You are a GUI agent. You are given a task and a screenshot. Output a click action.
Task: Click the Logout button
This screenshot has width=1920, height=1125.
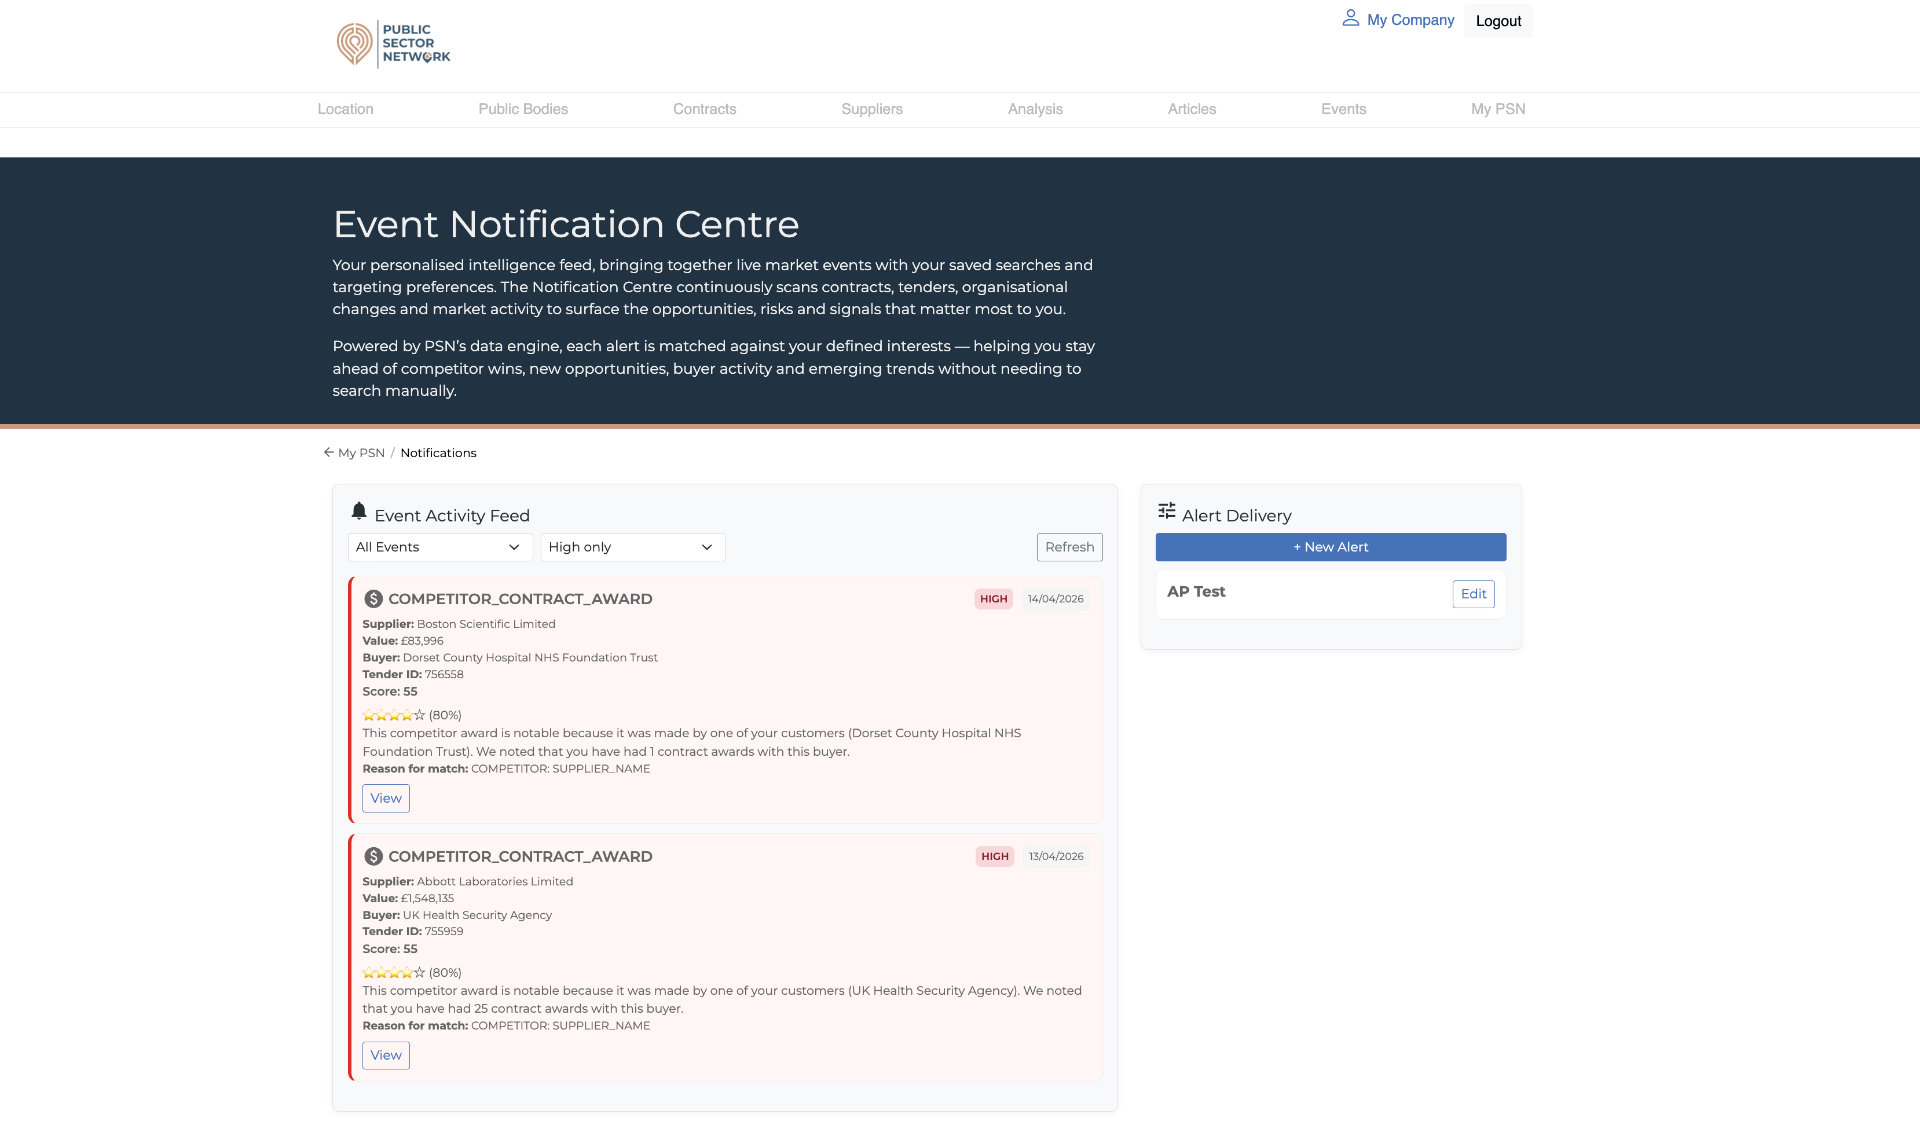pos(1498,21)
